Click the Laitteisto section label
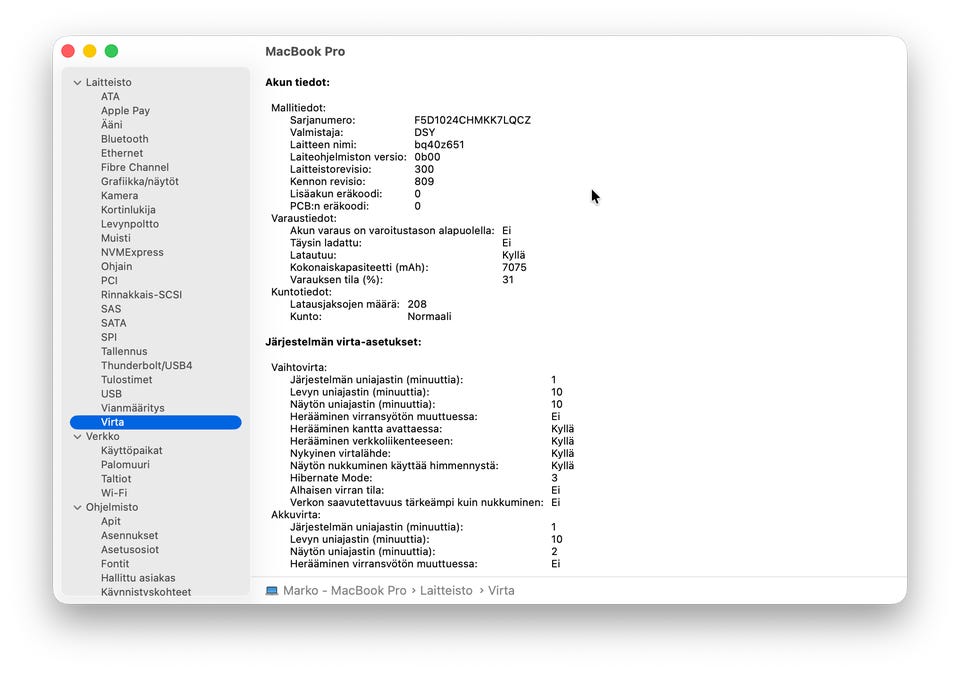 point(108,82)
